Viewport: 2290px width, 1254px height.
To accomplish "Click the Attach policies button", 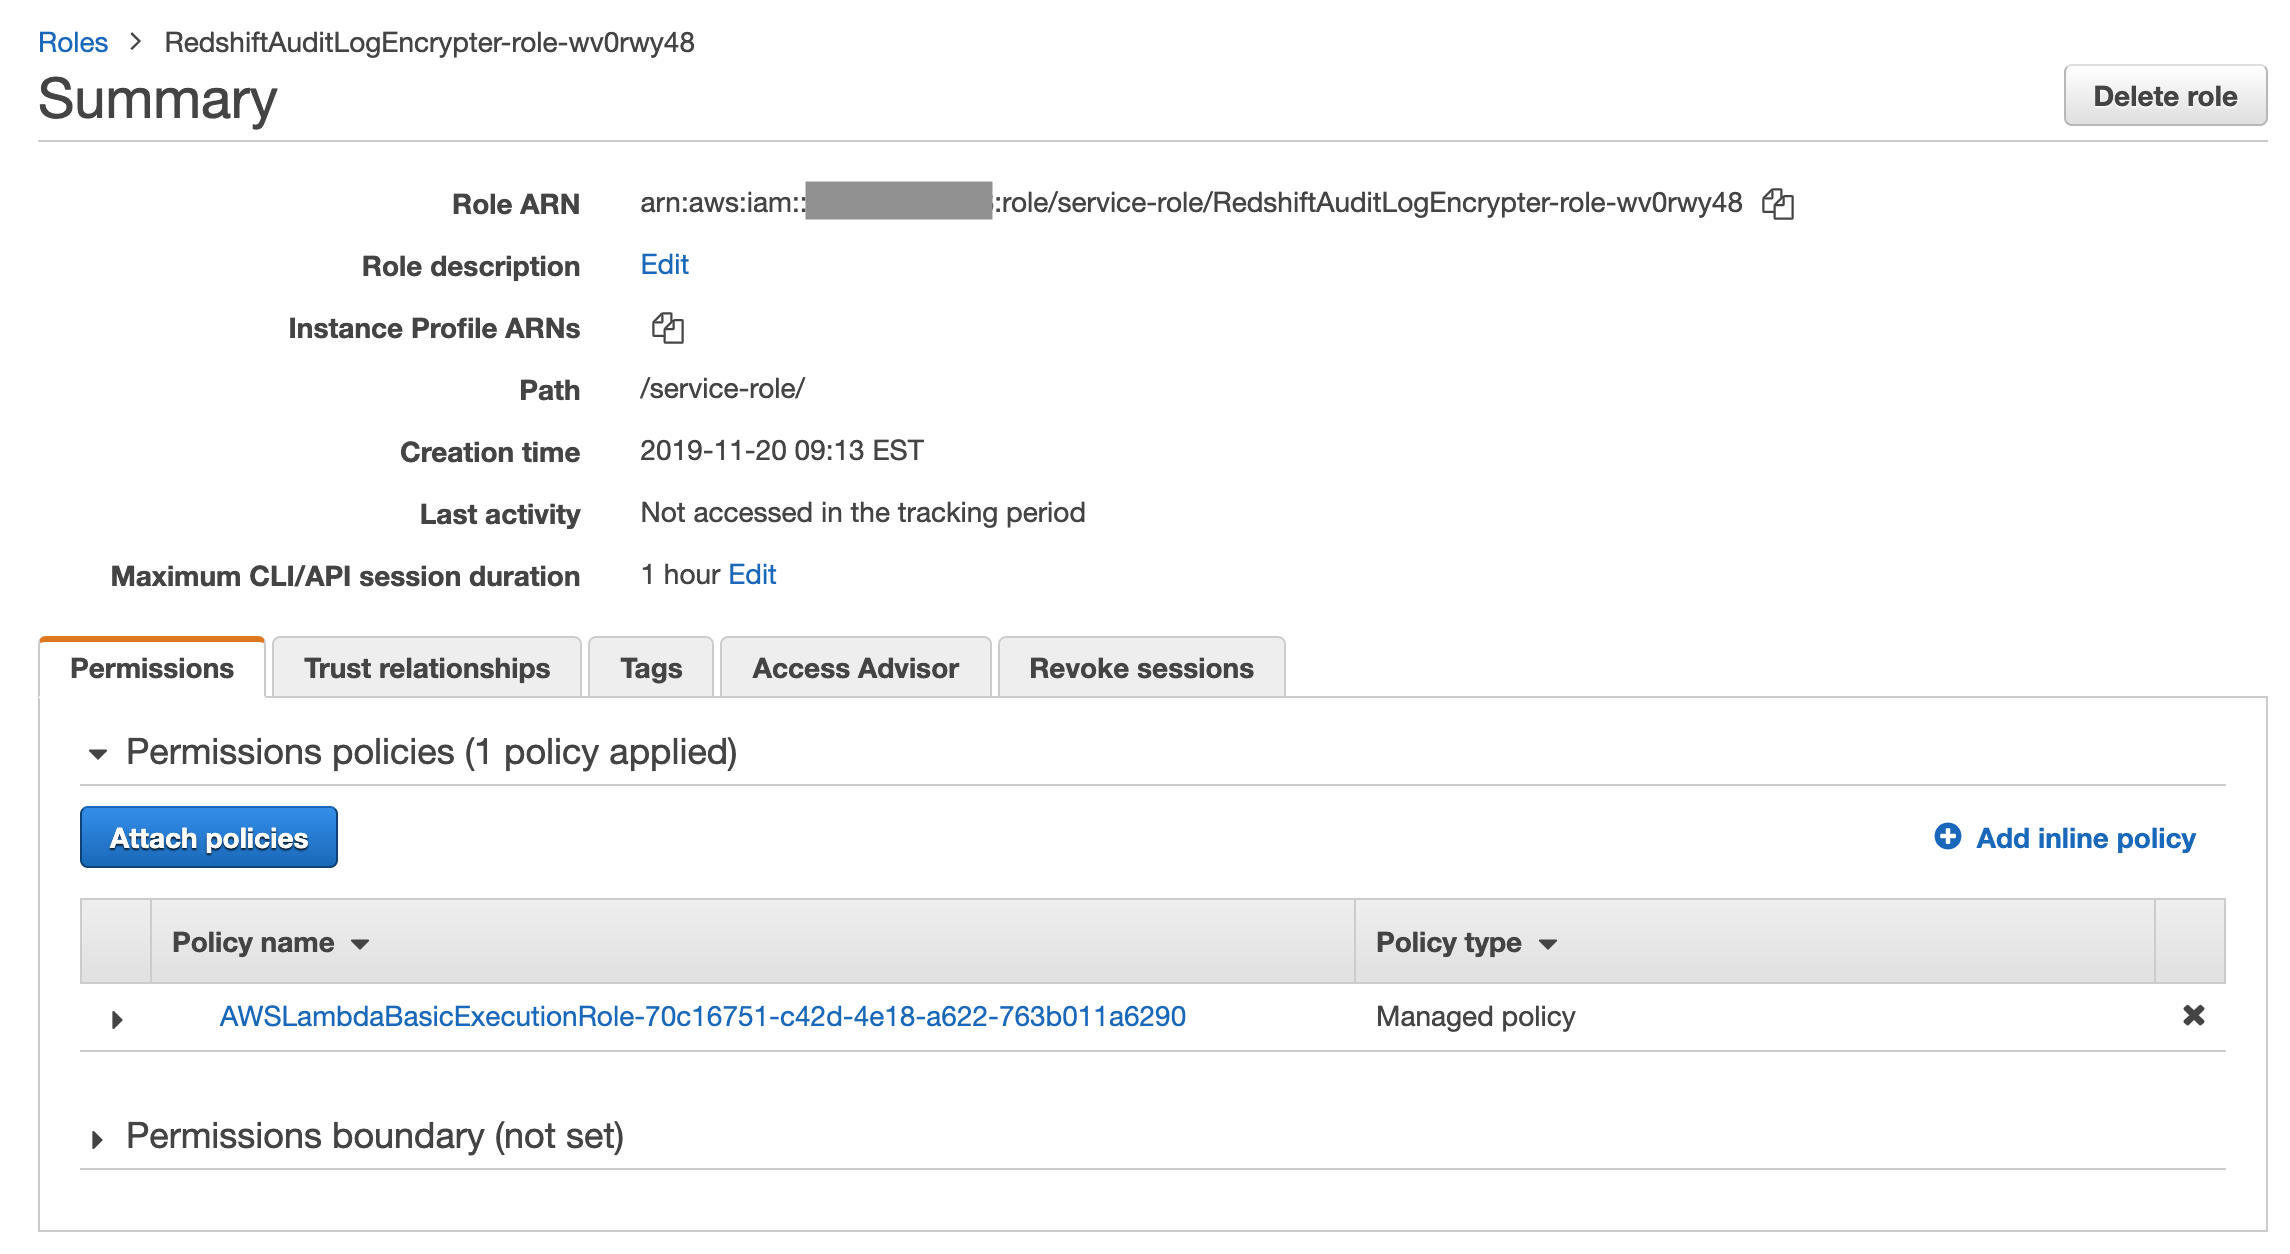I will click(209, 838).
